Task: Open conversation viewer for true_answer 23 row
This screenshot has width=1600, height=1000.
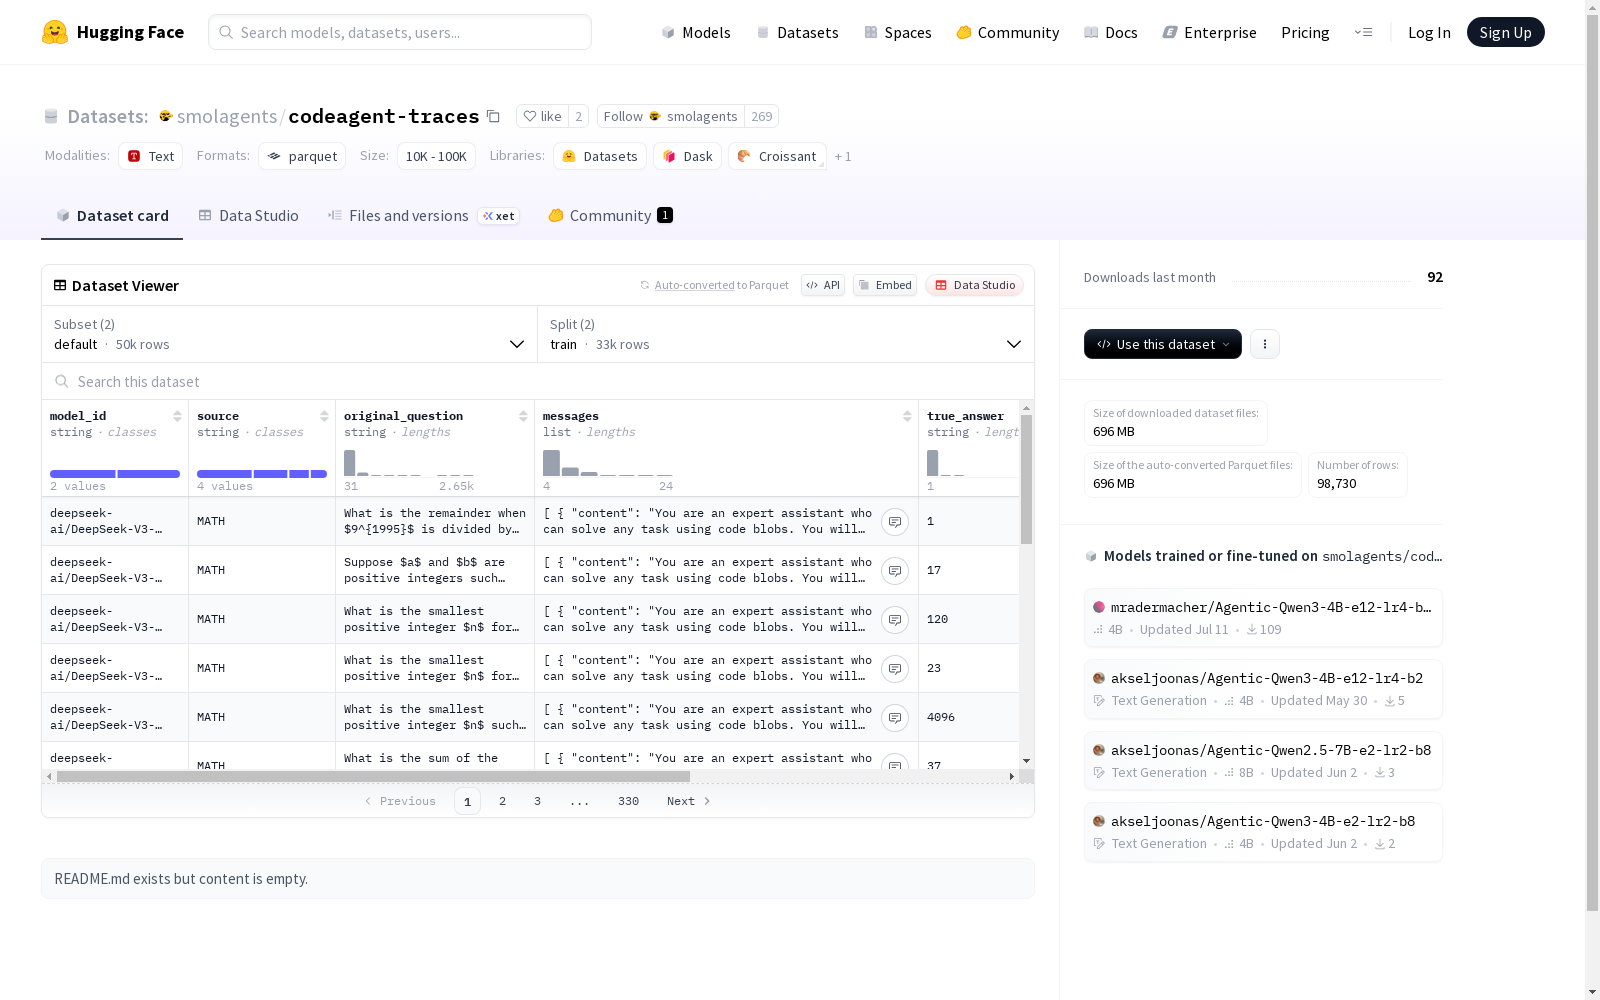Action: [x=895, y=668]
